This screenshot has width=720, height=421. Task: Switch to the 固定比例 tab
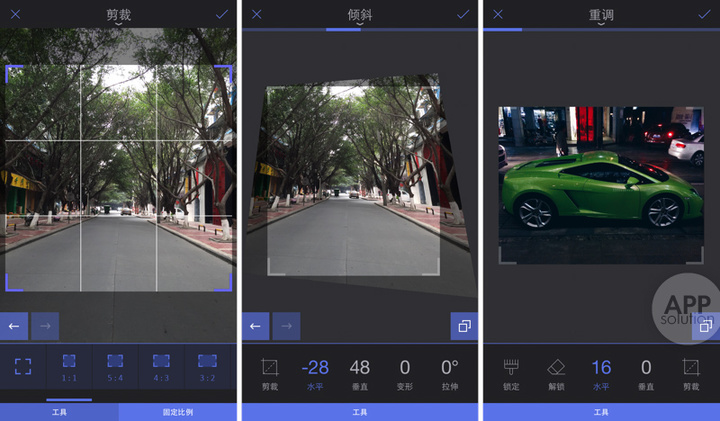click(178, 412)
